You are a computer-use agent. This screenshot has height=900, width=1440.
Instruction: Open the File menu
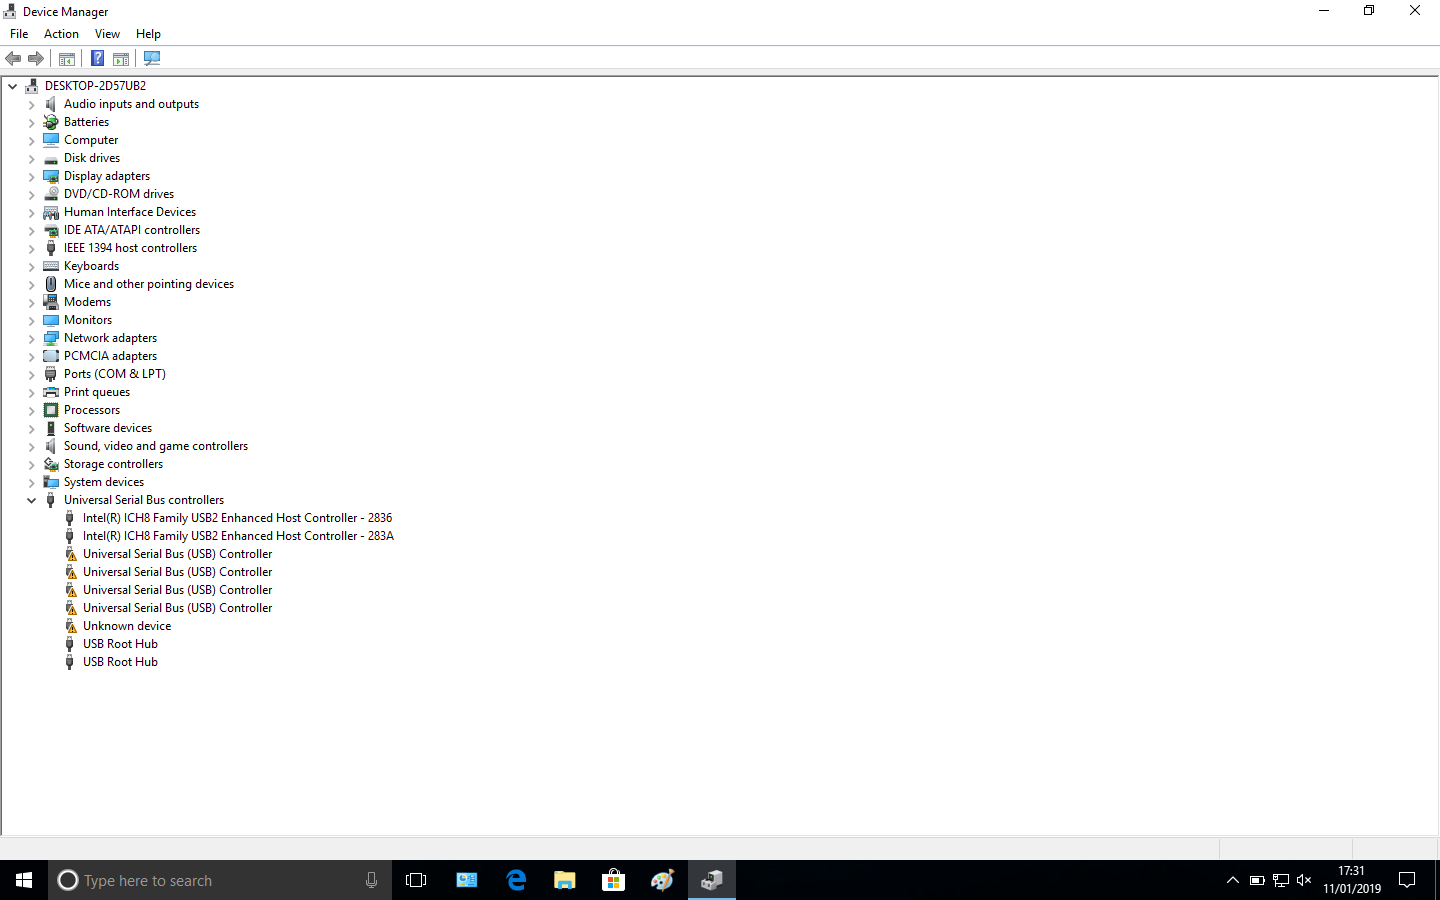coord(19,34)
